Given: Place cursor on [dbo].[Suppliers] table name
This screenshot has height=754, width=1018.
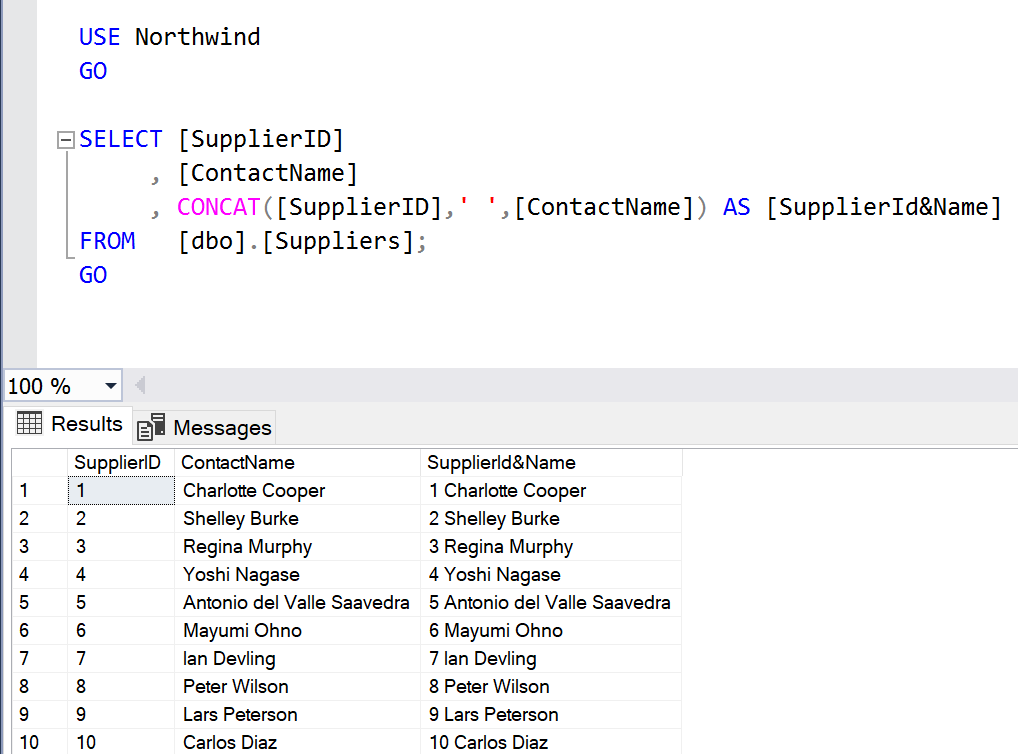Looking at the screenshot, I should click(295, 241).
